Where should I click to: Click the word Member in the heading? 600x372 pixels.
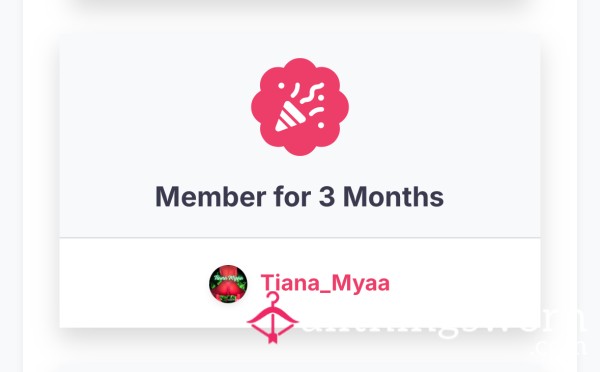pos(210,196)
